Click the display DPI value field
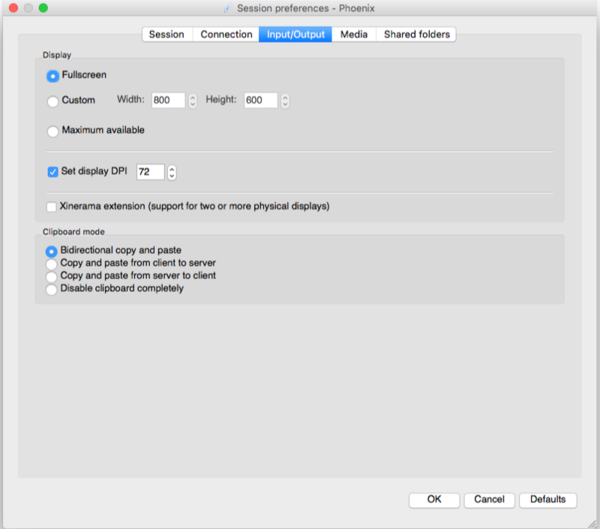Screen dimensions: 600x529 pos(150,172)
